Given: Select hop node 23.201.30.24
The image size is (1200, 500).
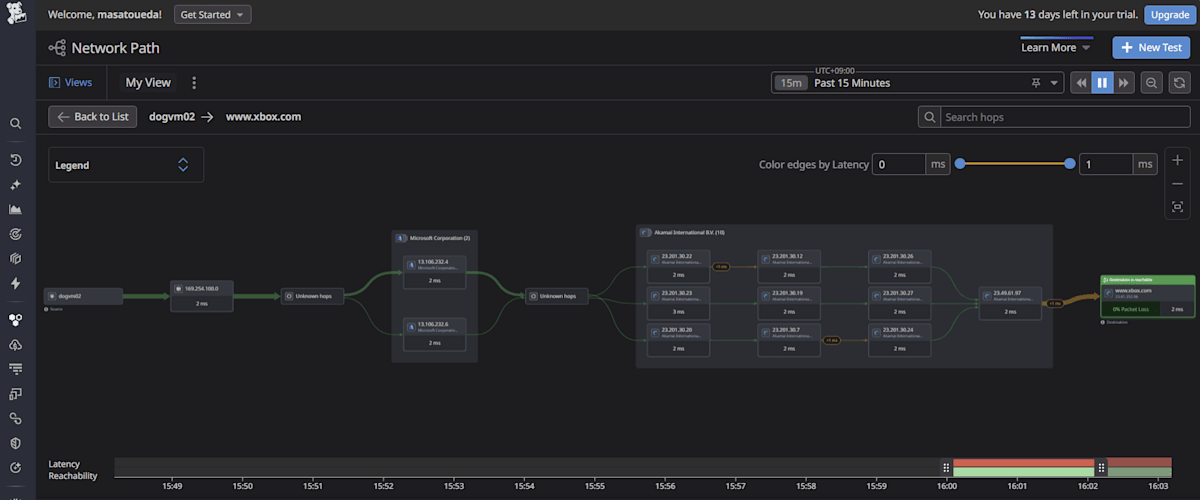Looking at the screenshot, I should [x=900, y=339].
